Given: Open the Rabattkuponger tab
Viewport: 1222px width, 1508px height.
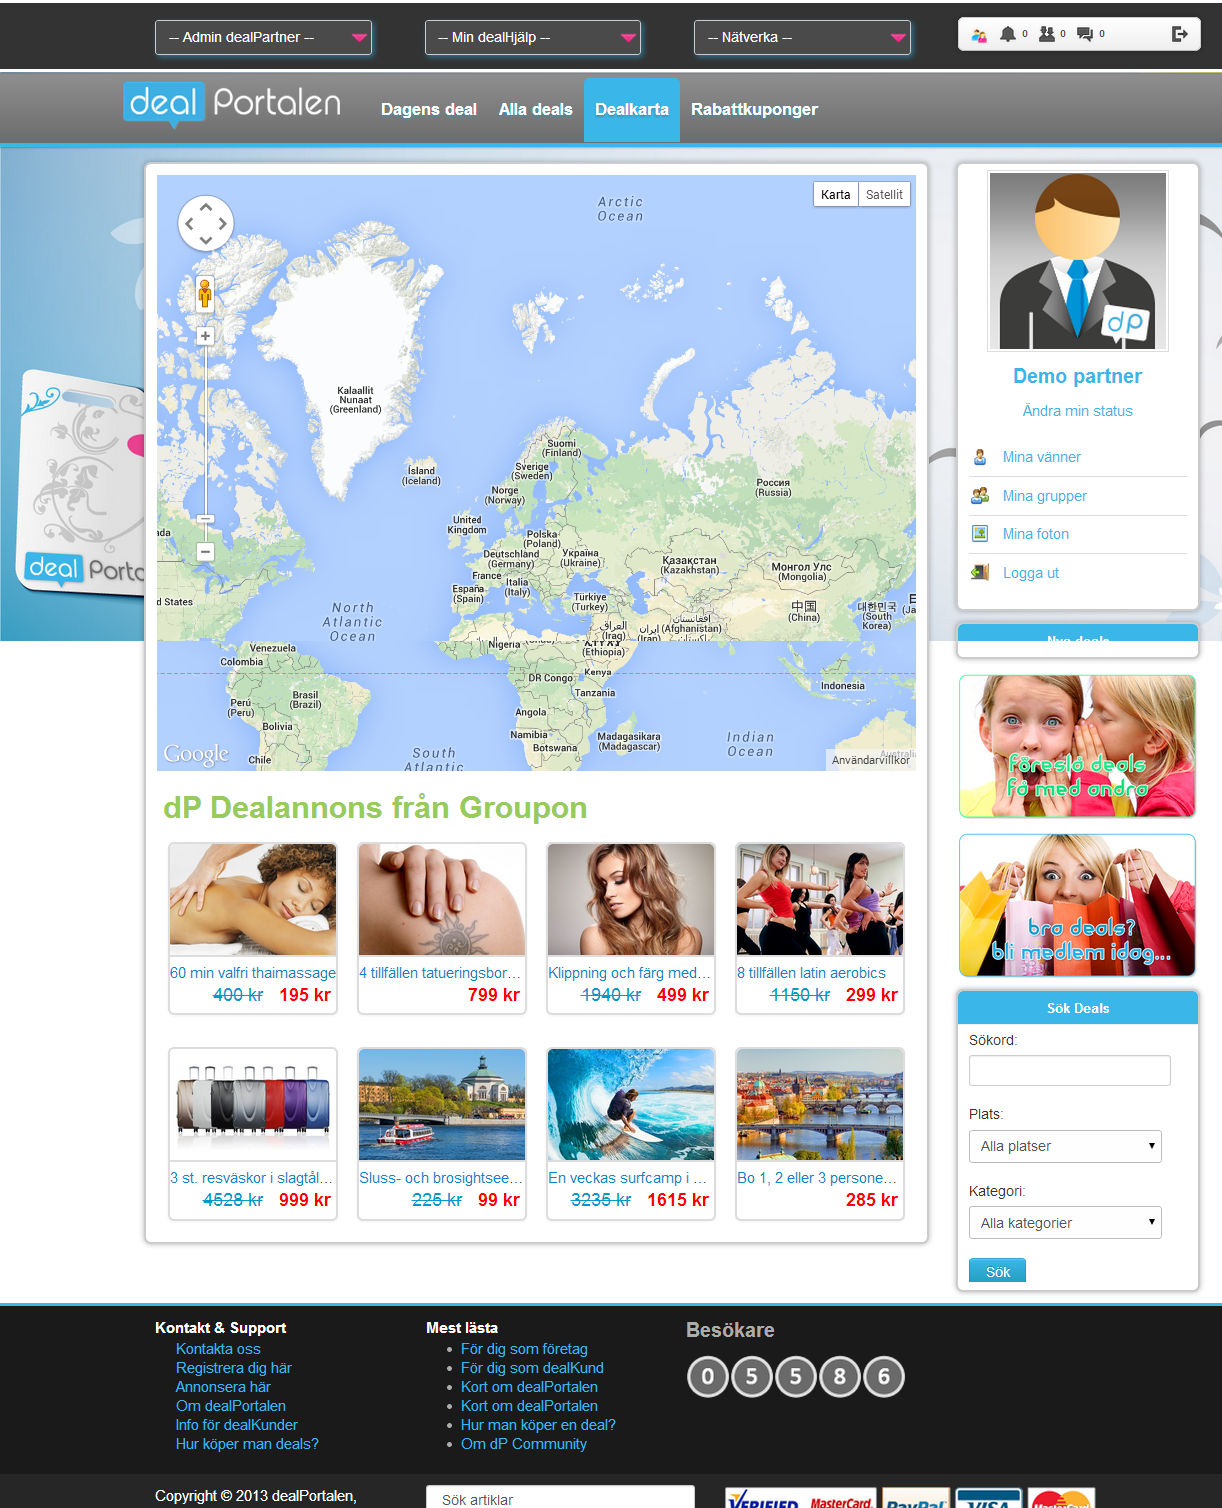Looking at the screenshot, I should 754,110.
